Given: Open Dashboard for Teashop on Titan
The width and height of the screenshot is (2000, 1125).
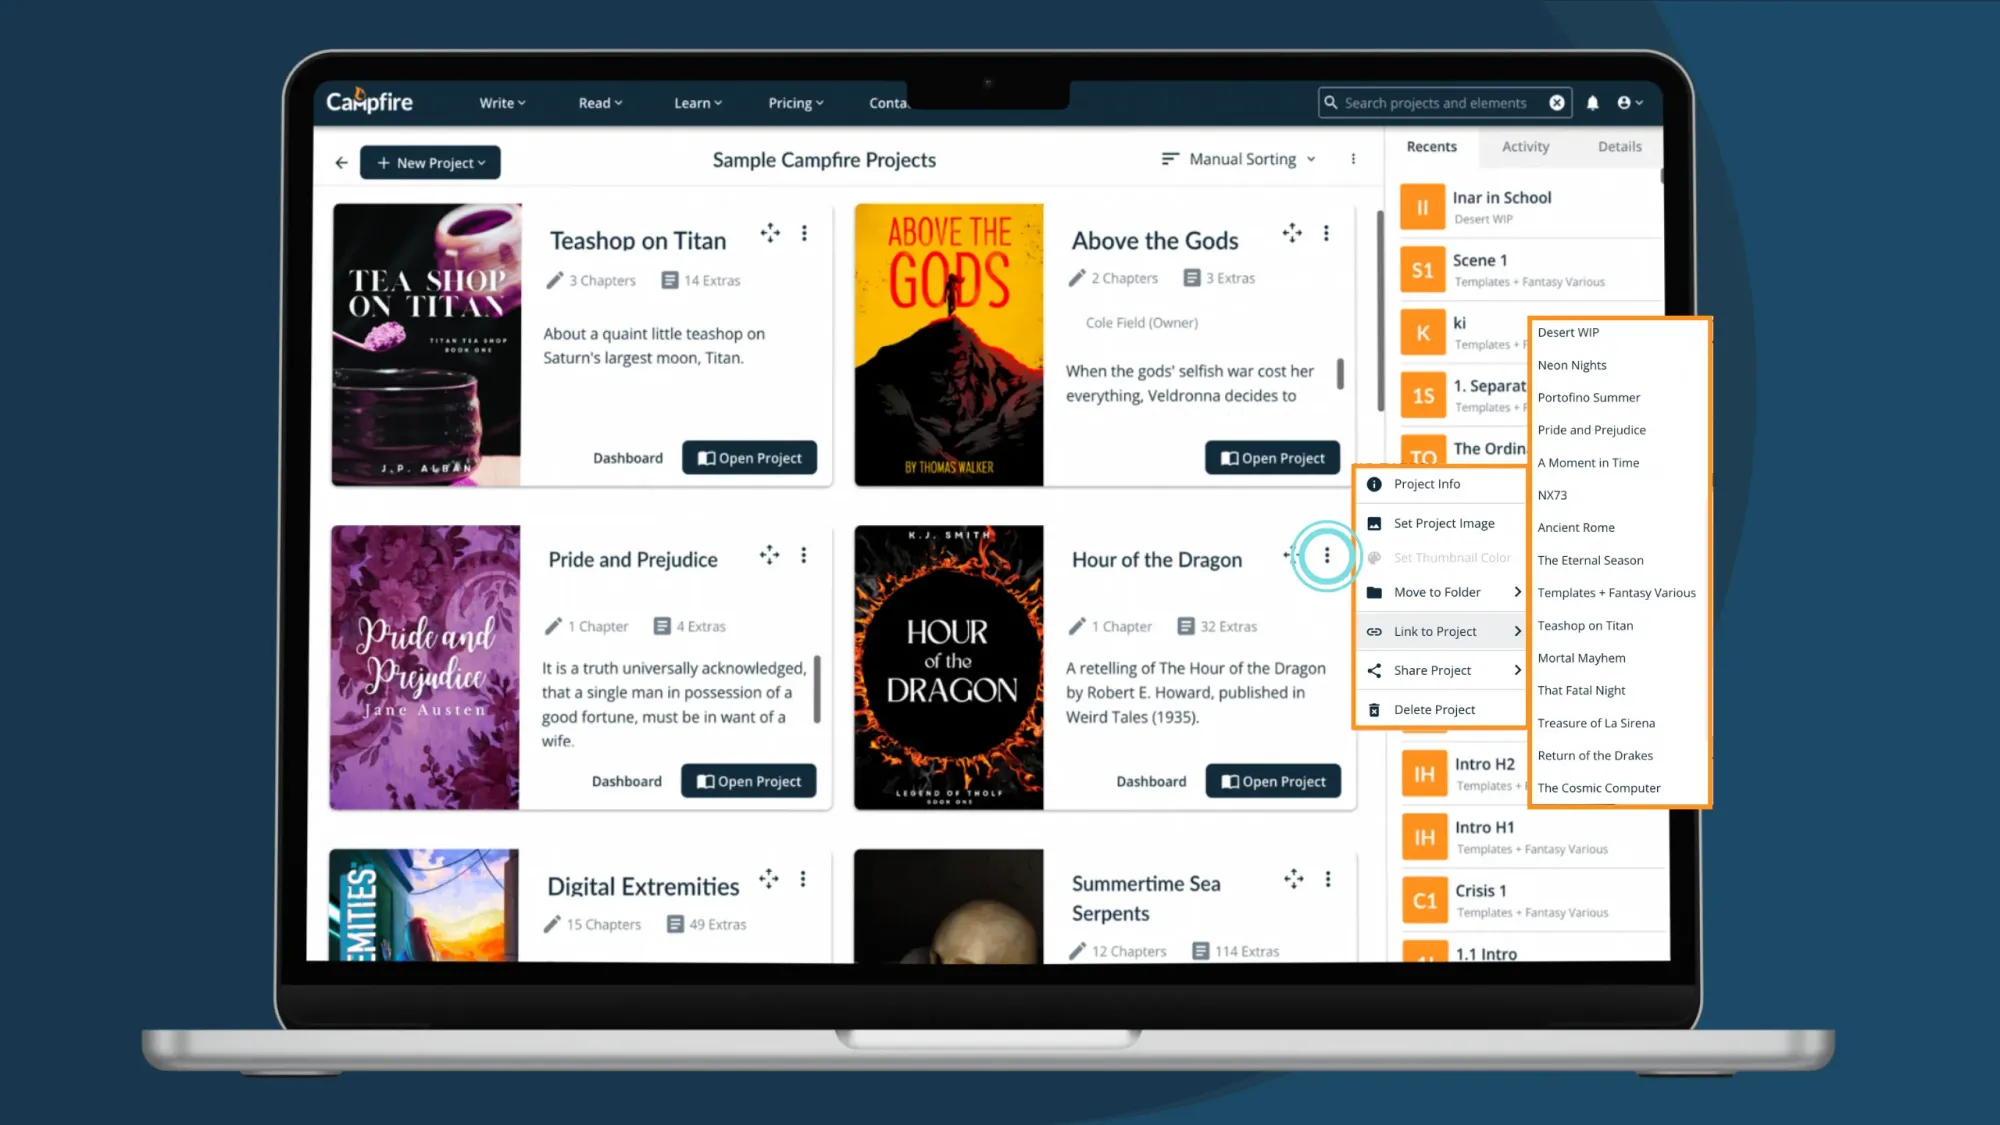Looking at the screenshot, I should (x=628, y=458).
